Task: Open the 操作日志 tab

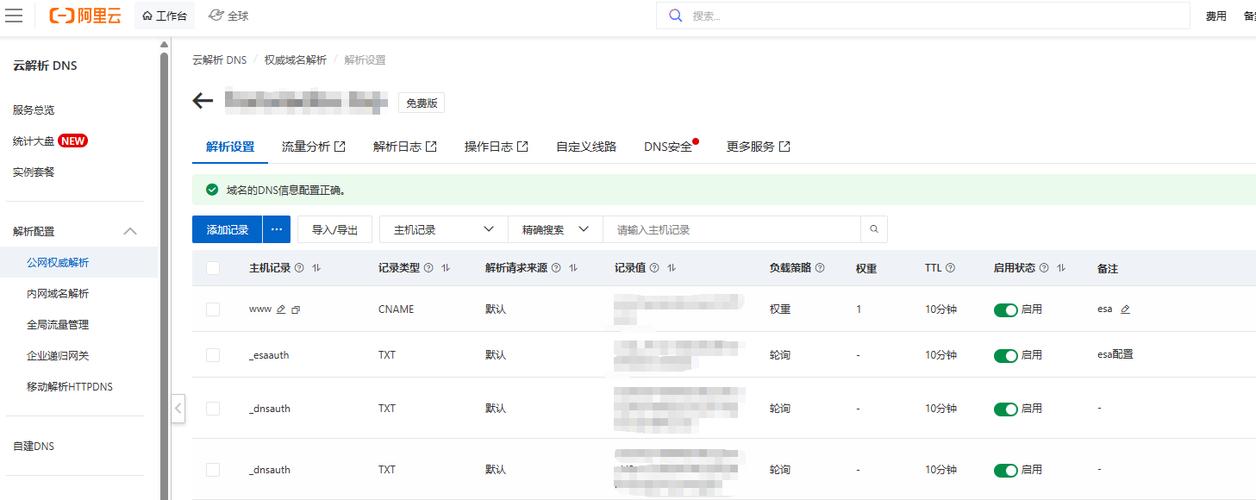Action: pyautogui.click(x=496, y=146)
